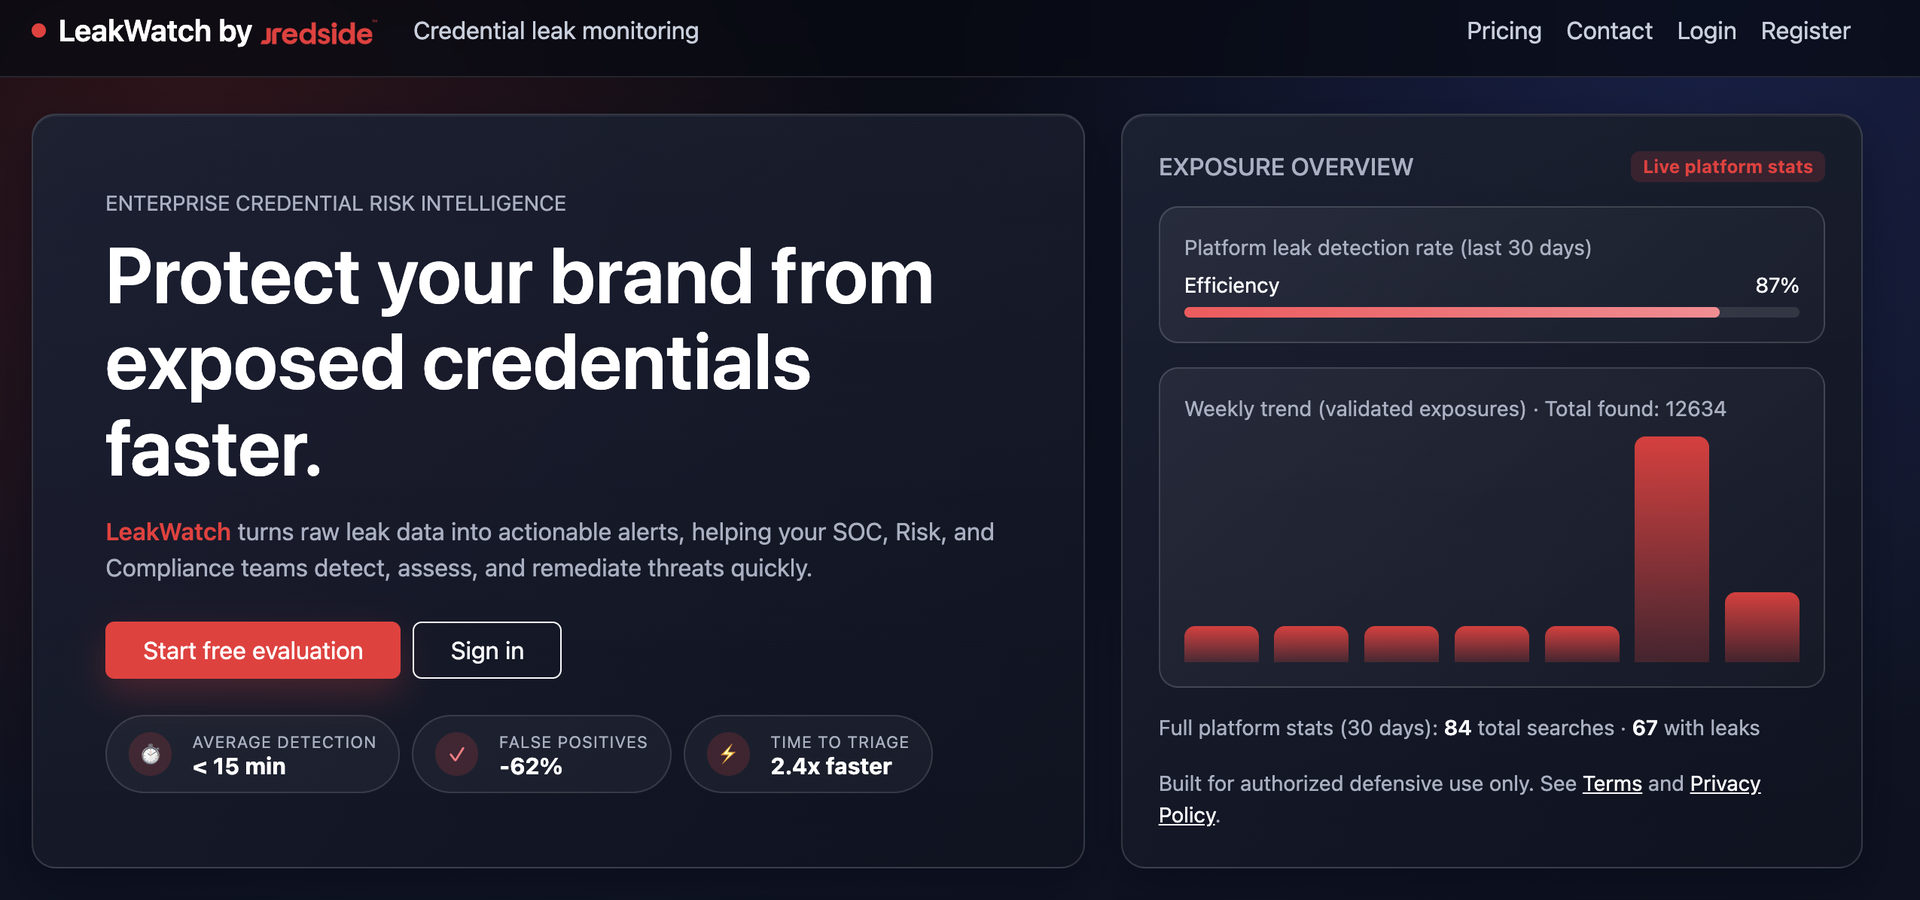Click the Live platform stats badge

tap(1727, 167)
